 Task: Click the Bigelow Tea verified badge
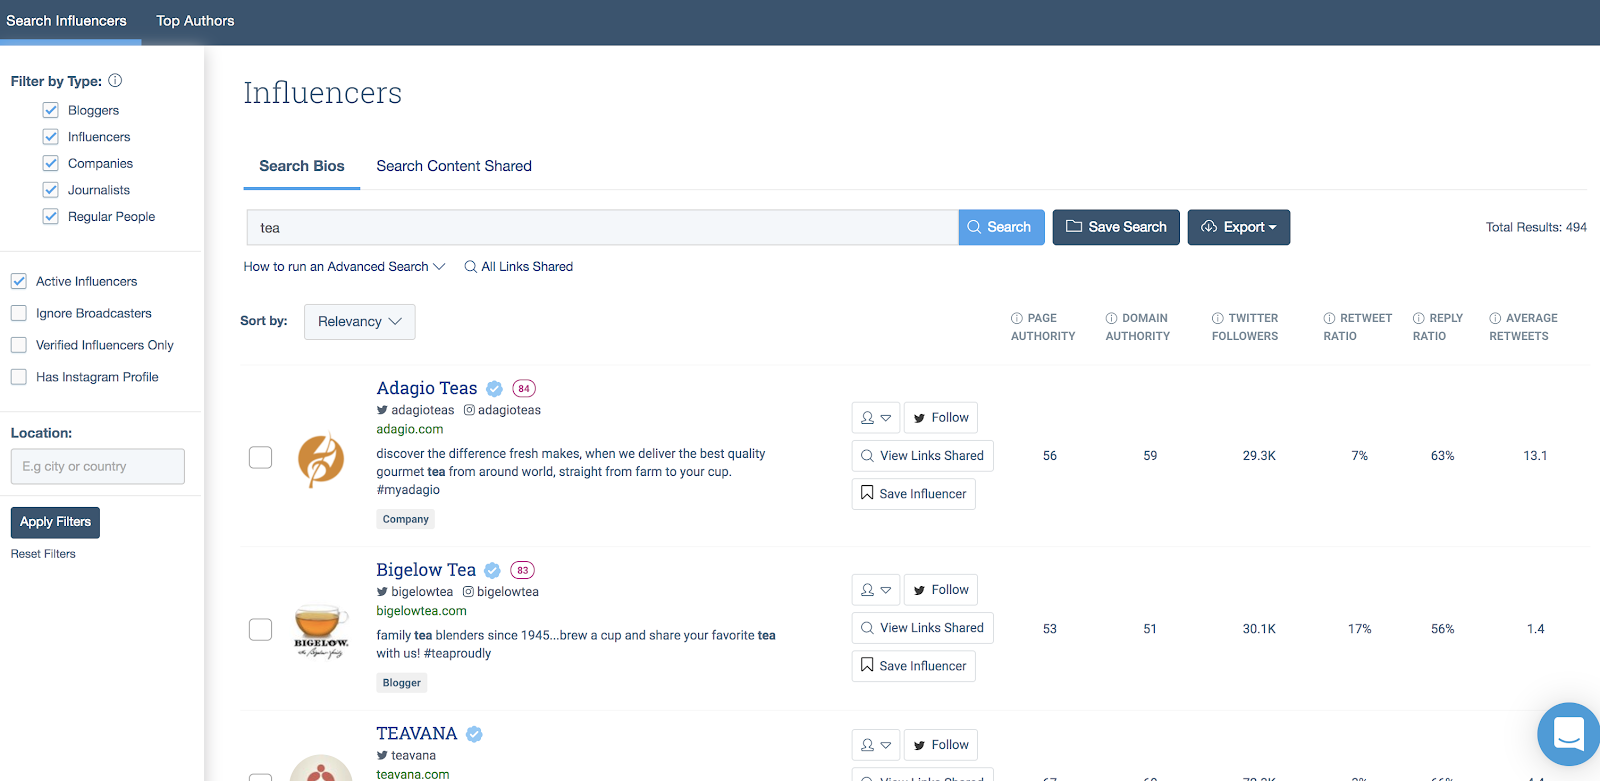pyautogui.click(x=492, y=571)
